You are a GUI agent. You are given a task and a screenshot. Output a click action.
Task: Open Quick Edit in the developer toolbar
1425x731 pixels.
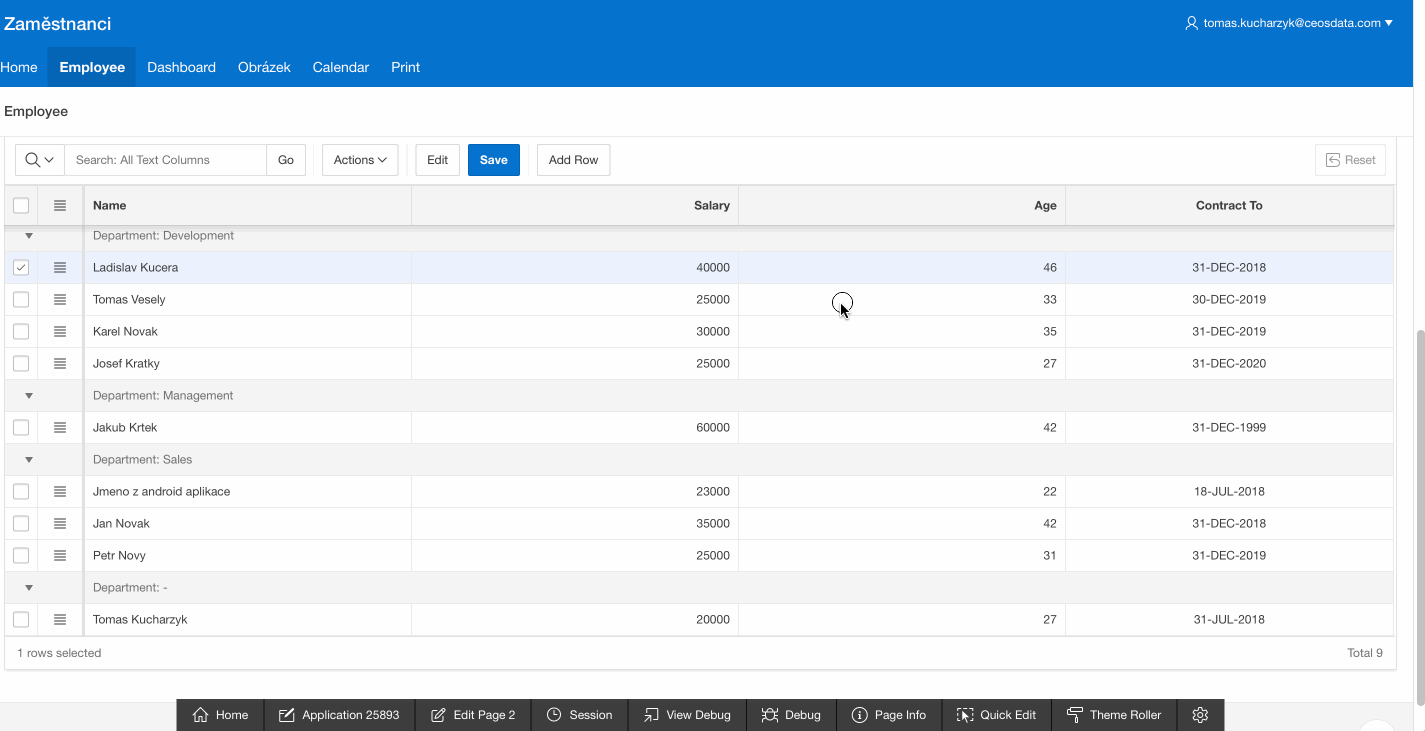click(x=996, y=715)
